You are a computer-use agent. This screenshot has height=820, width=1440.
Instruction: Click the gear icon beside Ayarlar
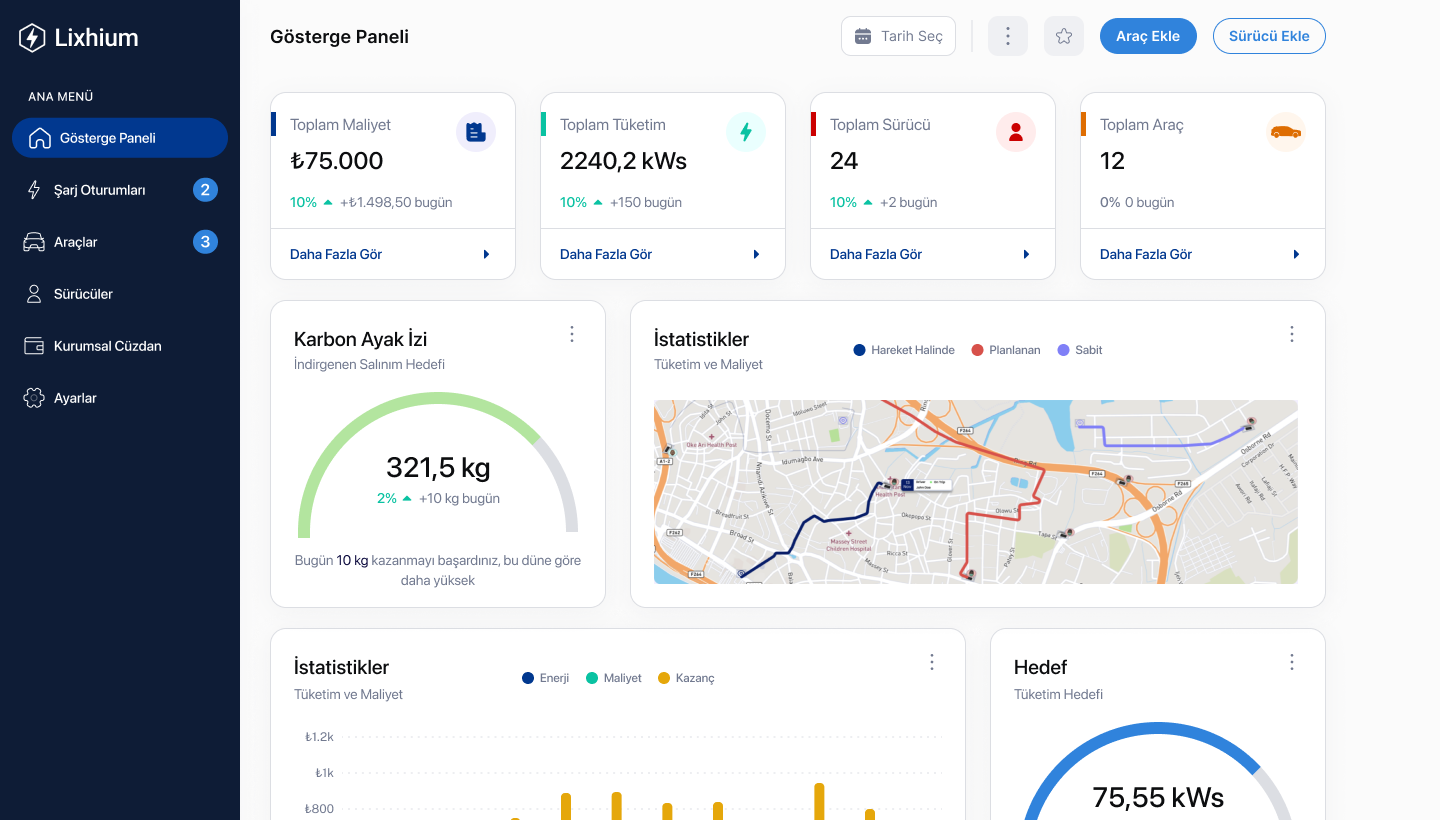[x=34, y=398]
